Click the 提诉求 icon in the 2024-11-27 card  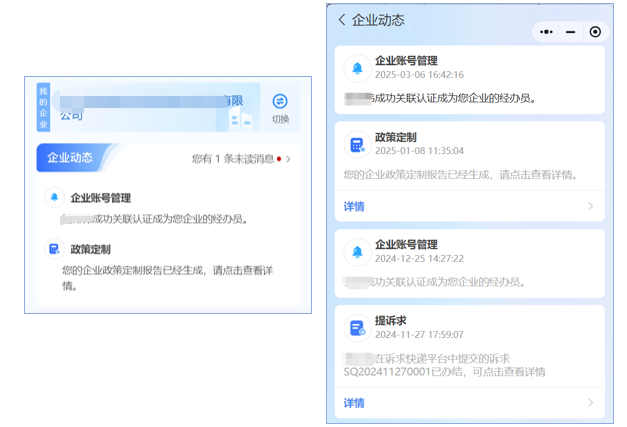click(357, 328)
